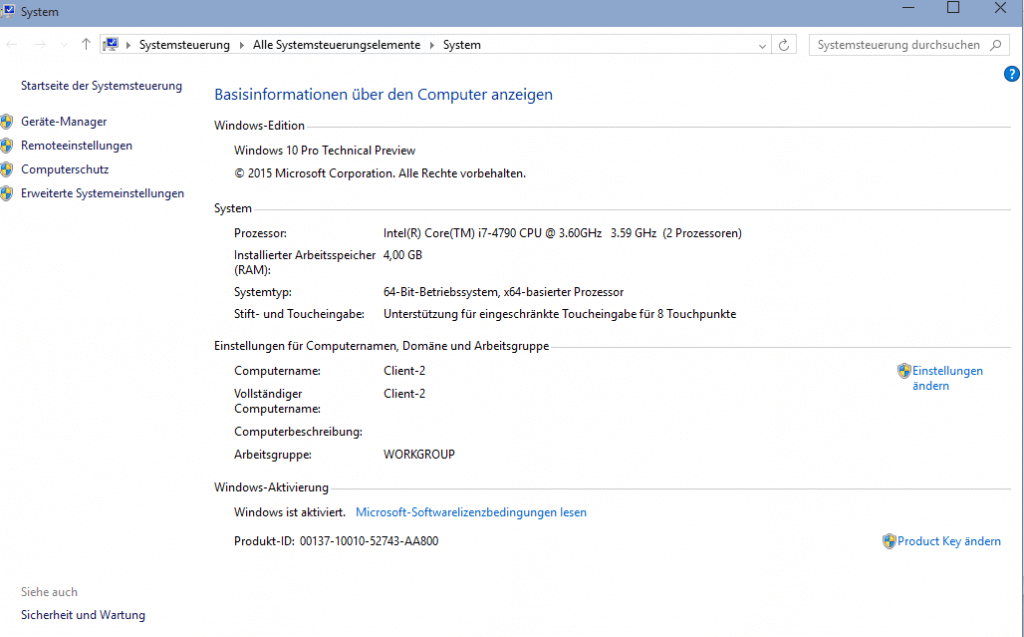Go back with the left arrow
Screen dimensions: 1024x637
point(12,45)
